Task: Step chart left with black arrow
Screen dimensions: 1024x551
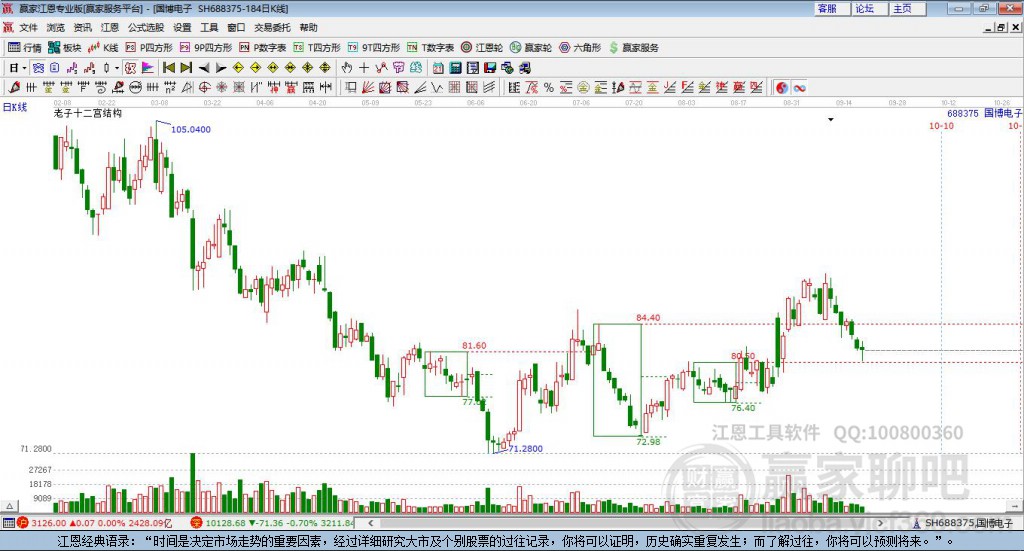Action: pyautogui.click(x=204, y=68)
